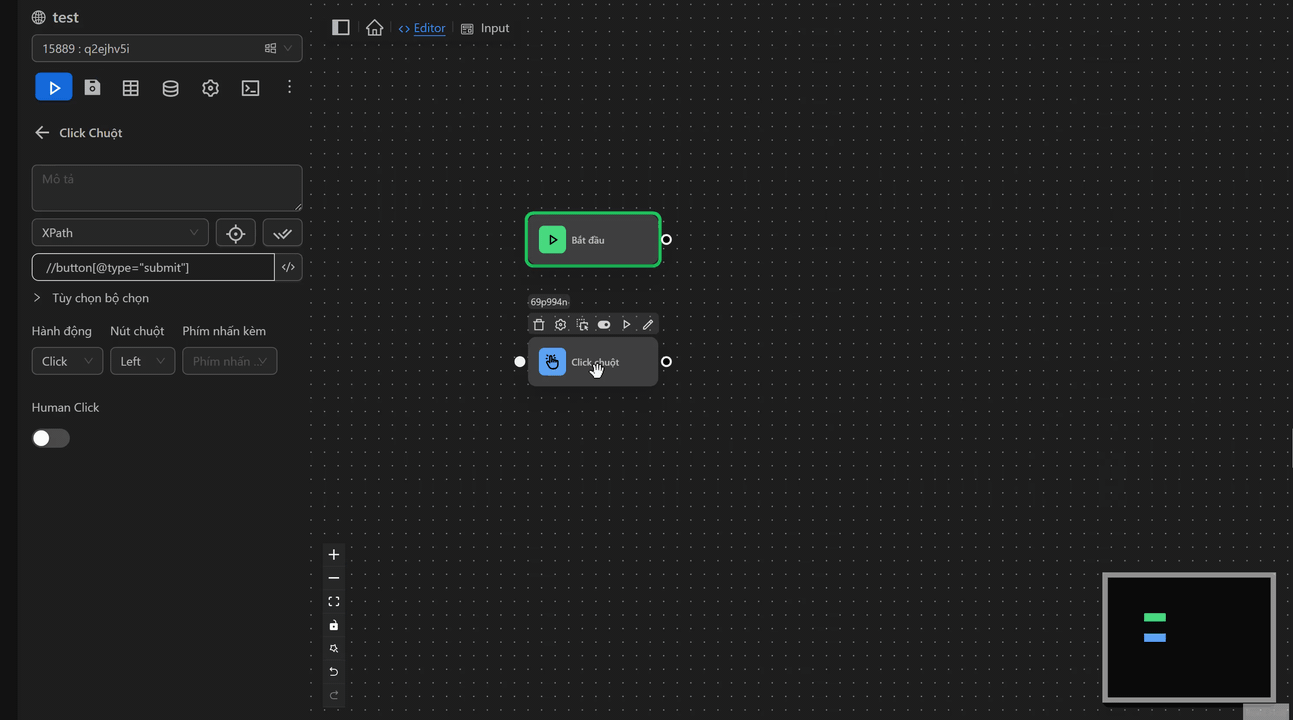Screen dimensions: 1293x720
Task: Toggle the Human Click switch
Action: (x=50, y=438)
